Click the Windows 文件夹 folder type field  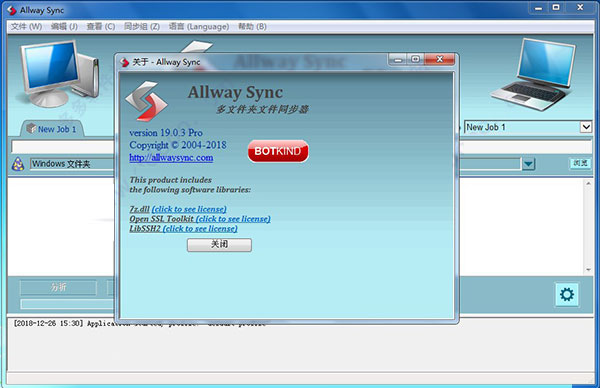[x=72, y=164]
